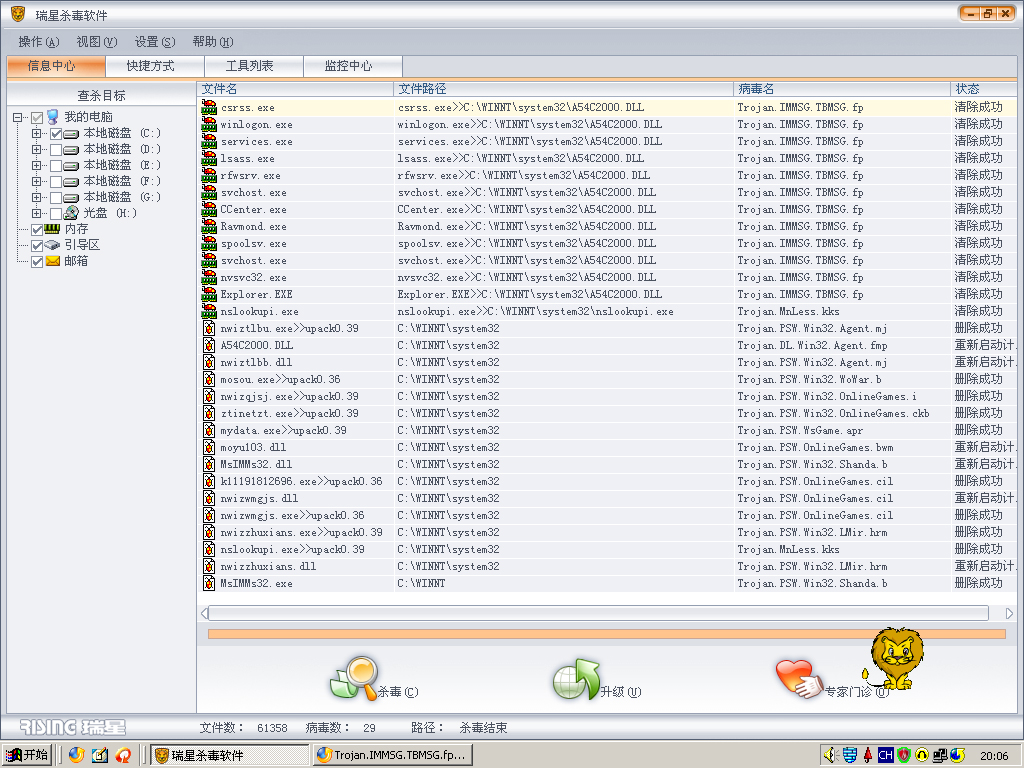
Task: Click the boot sector disk icon (引导区)
Action: pyautogui.click(x=53, y=245)
